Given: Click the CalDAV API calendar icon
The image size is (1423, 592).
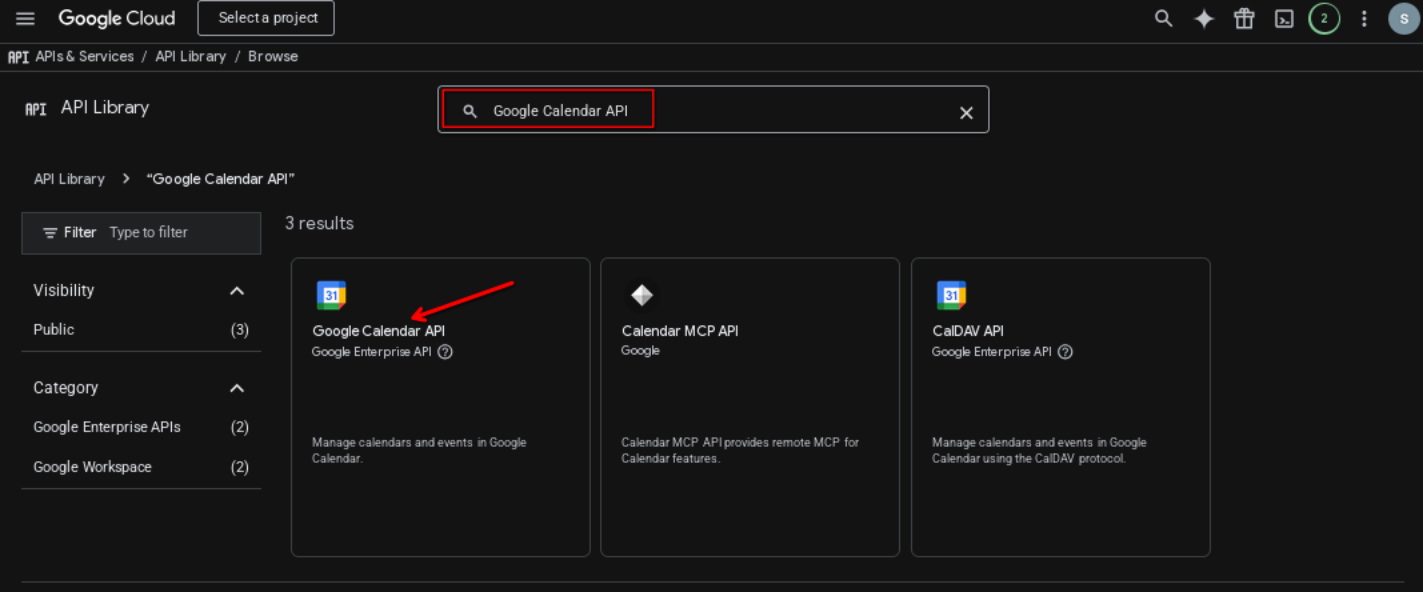Looking at the screenshot, I should click(951, 295).
